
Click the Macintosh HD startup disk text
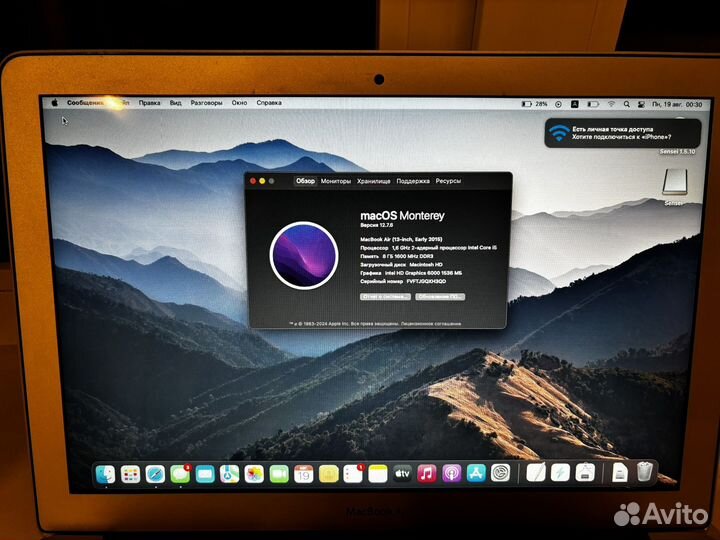coord(401,264)
